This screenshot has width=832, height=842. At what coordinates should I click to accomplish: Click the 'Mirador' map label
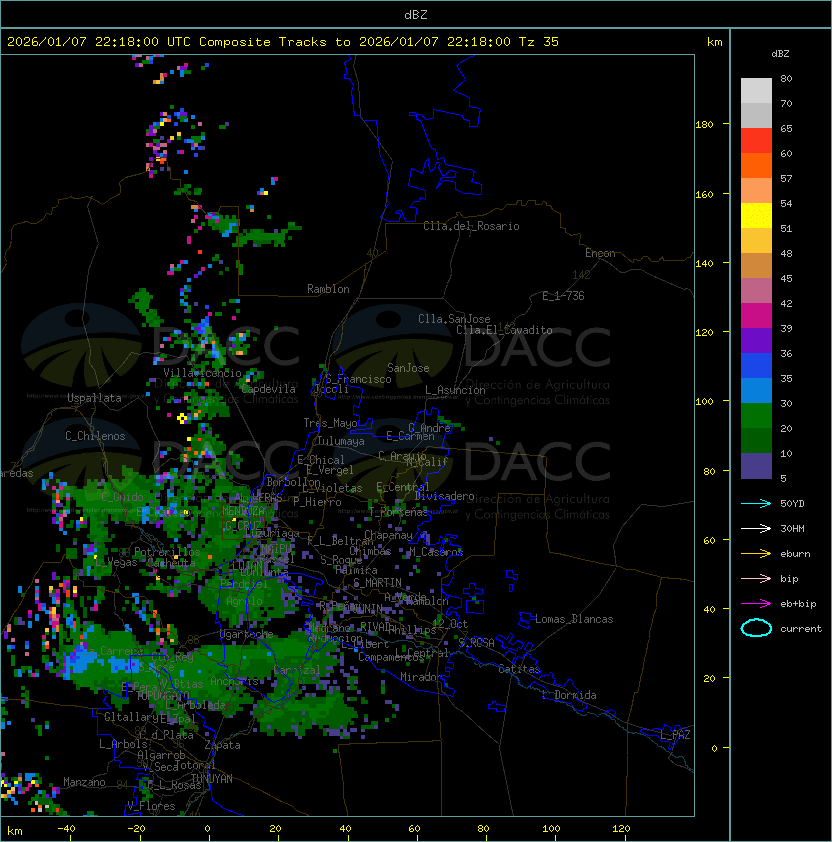click(422, 677)
